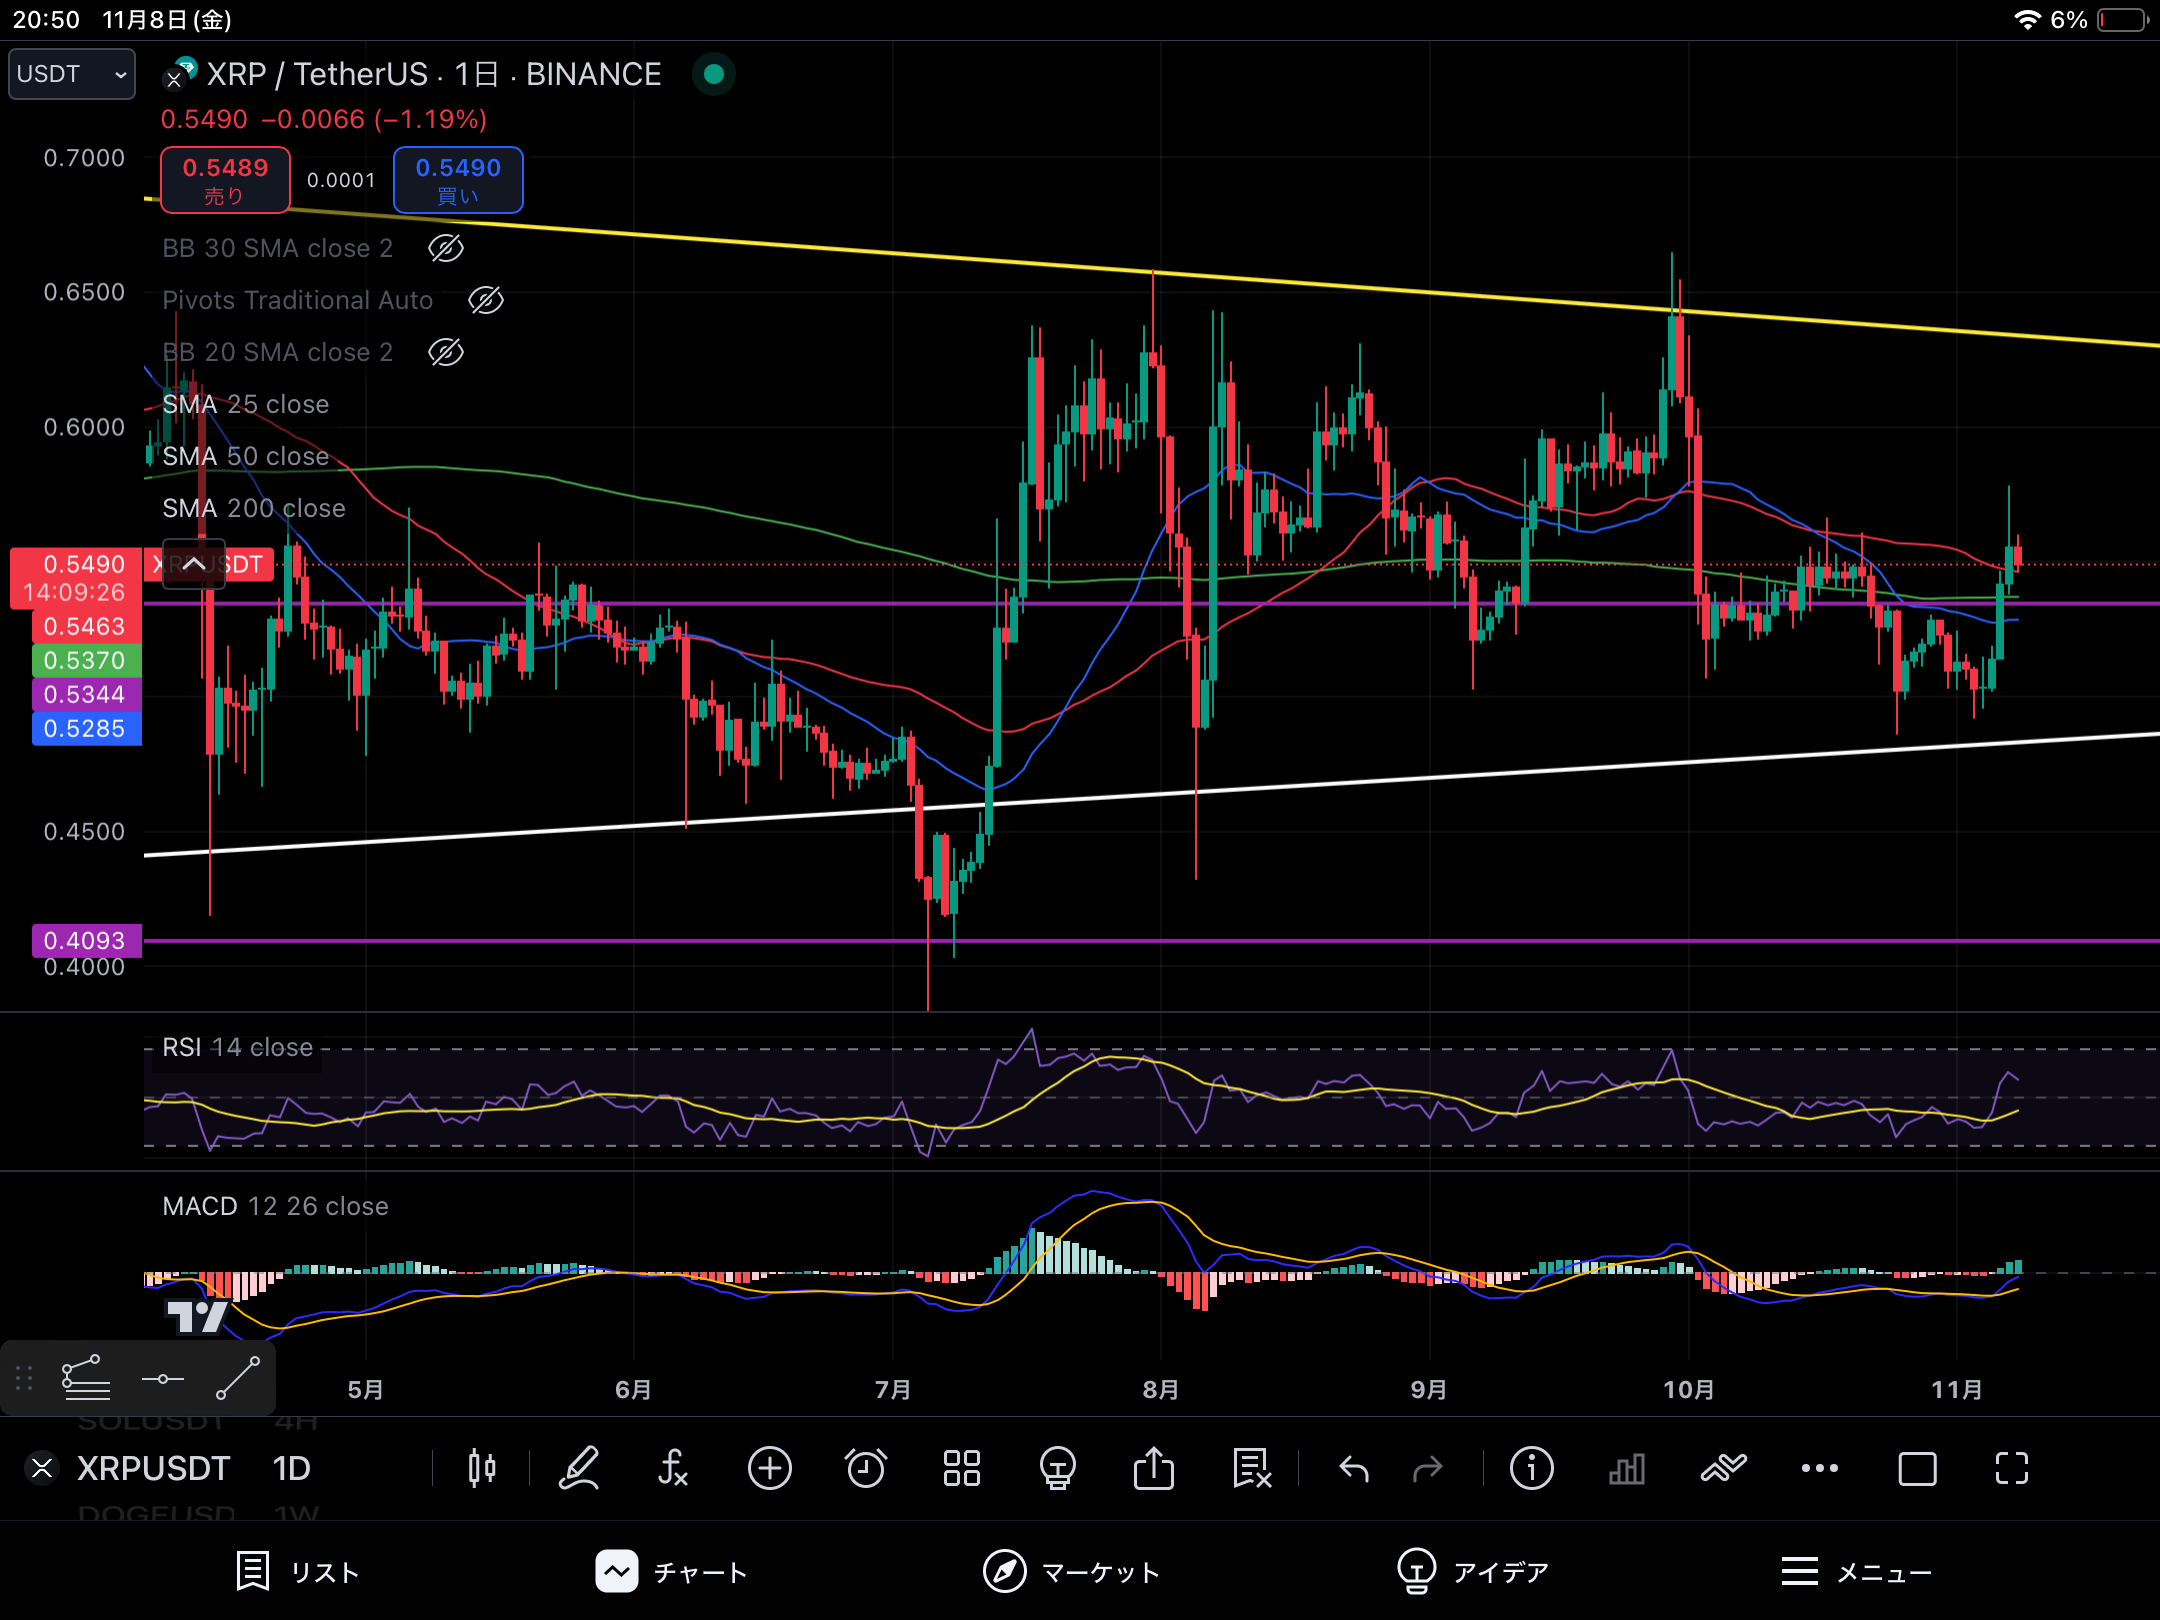Image resolution: width=2160 pixels, height=1620 pixels.
Task: Tap the 0.5463 red price label
Action: (86, 626)
